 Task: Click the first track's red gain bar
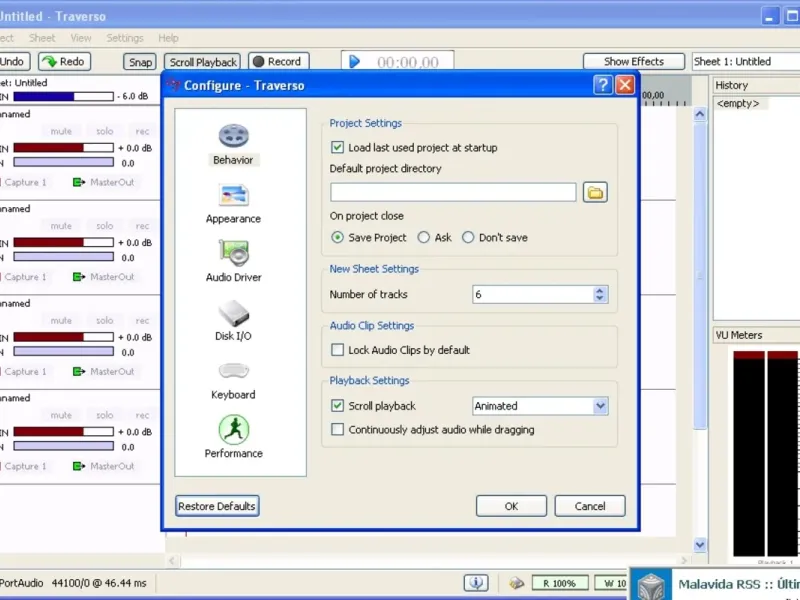tap(63, 148)
